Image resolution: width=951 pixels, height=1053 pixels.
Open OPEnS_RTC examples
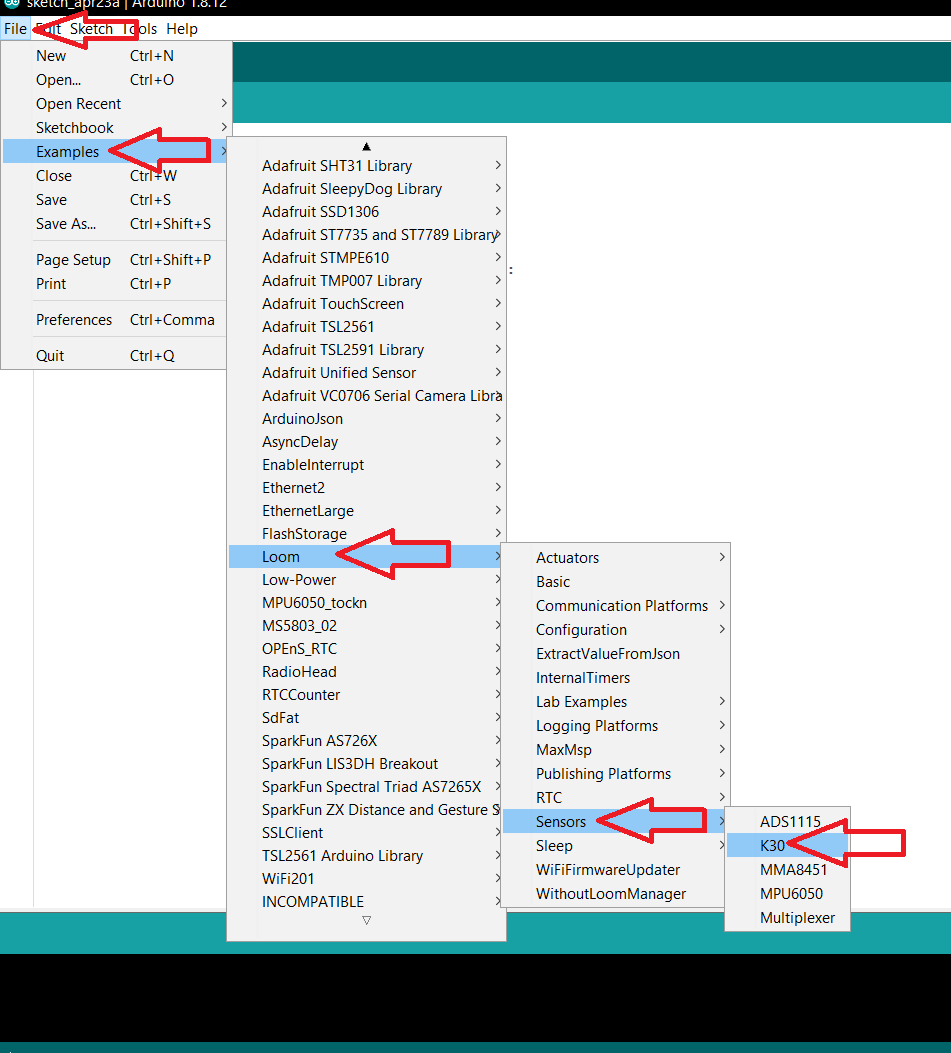pyautogui.click(x=366, y=649)
